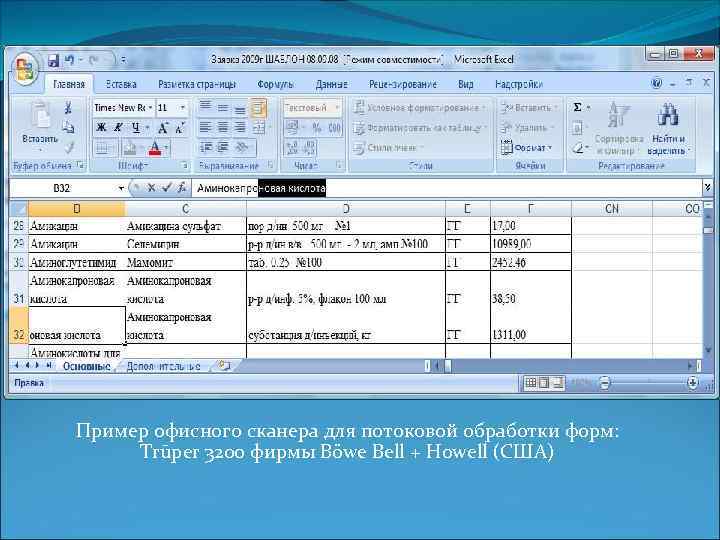
Task: Apply percent style with the % button
Action: click(x=316, y=127)
